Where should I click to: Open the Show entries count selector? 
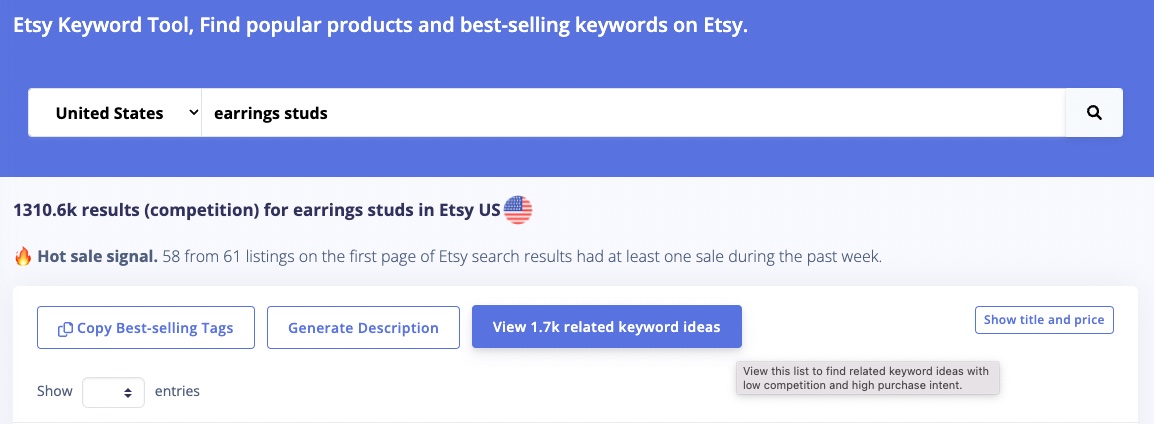[x=113, y=392]
